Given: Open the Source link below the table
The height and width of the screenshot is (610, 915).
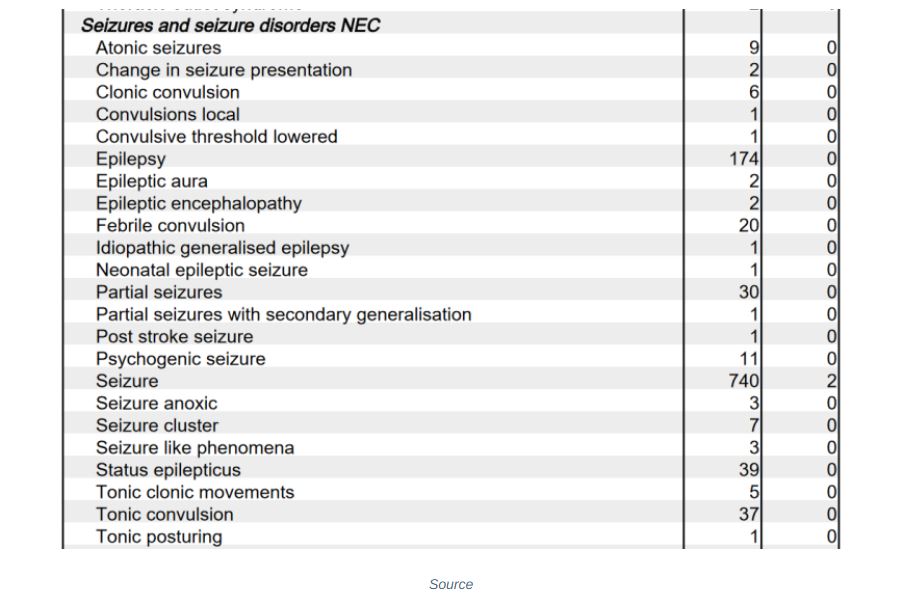Looking at the screenshot, I should tap(451, 585).
